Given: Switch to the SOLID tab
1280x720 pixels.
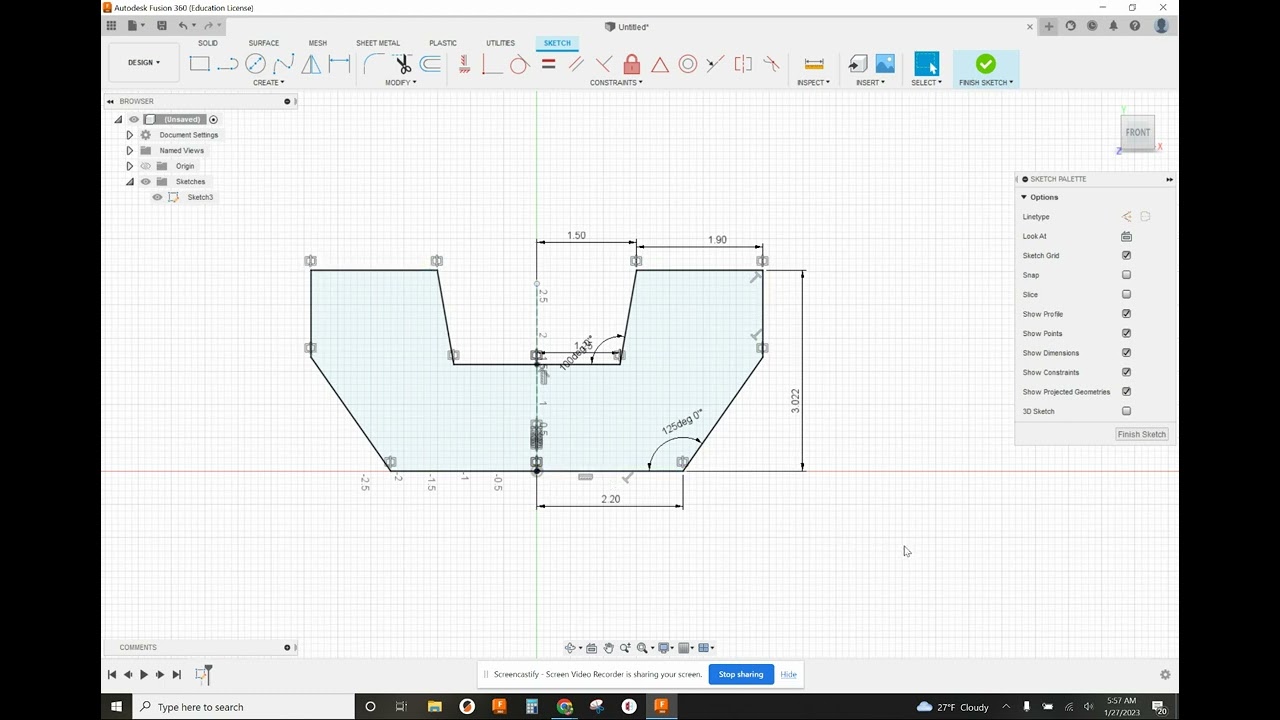Looking at the screenshot, I should (x=207, y=43).
